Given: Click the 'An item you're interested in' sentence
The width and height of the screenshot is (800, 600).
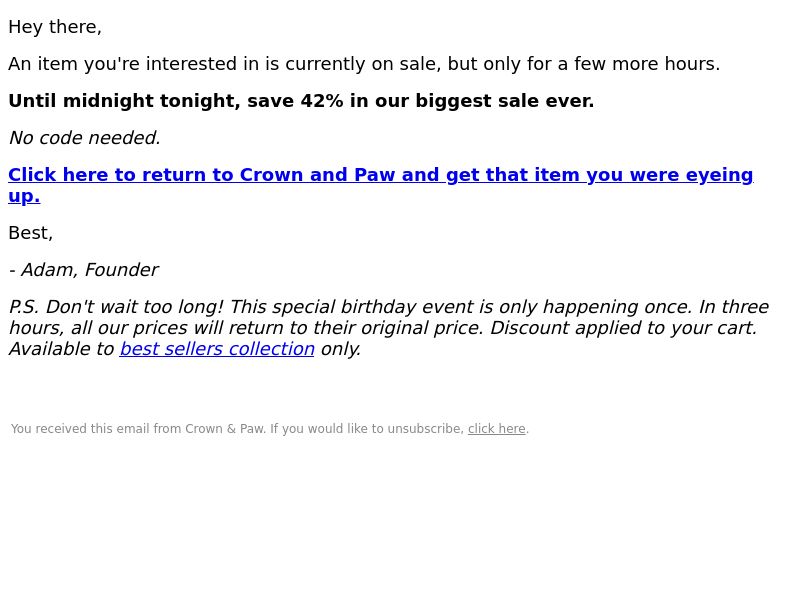Looking at the screenshot, I should point(364,64).
